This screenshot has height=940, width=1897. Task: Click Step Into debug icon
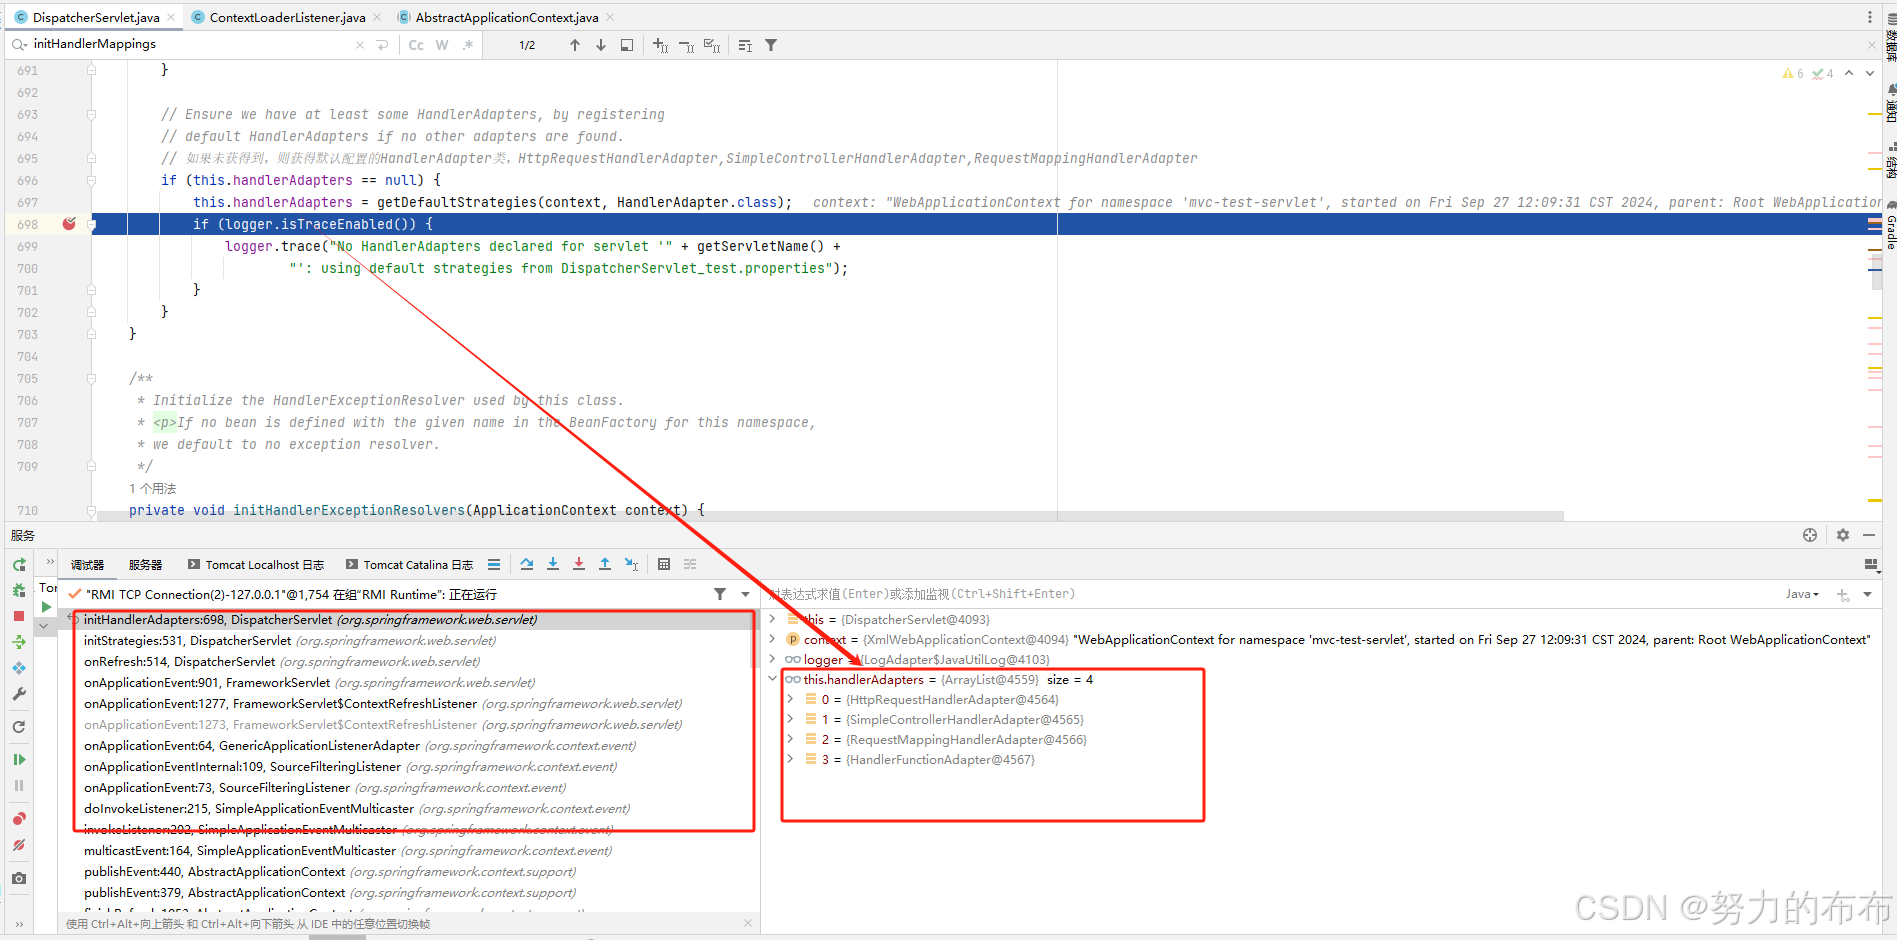click(553, 564)
